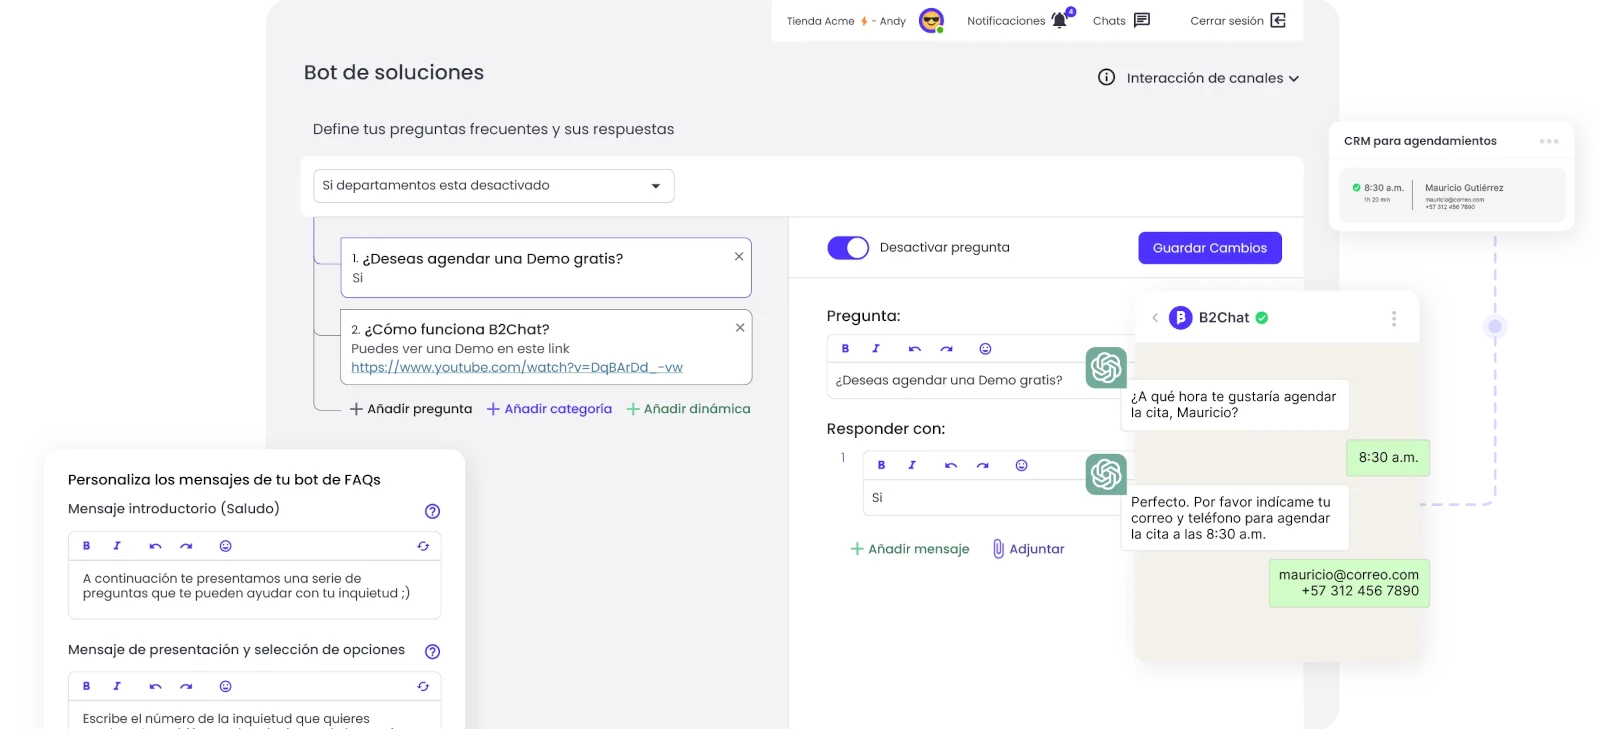
Task: Reset the Mensaje introductorio text with the refresh icon
Action: click(423, 546)
